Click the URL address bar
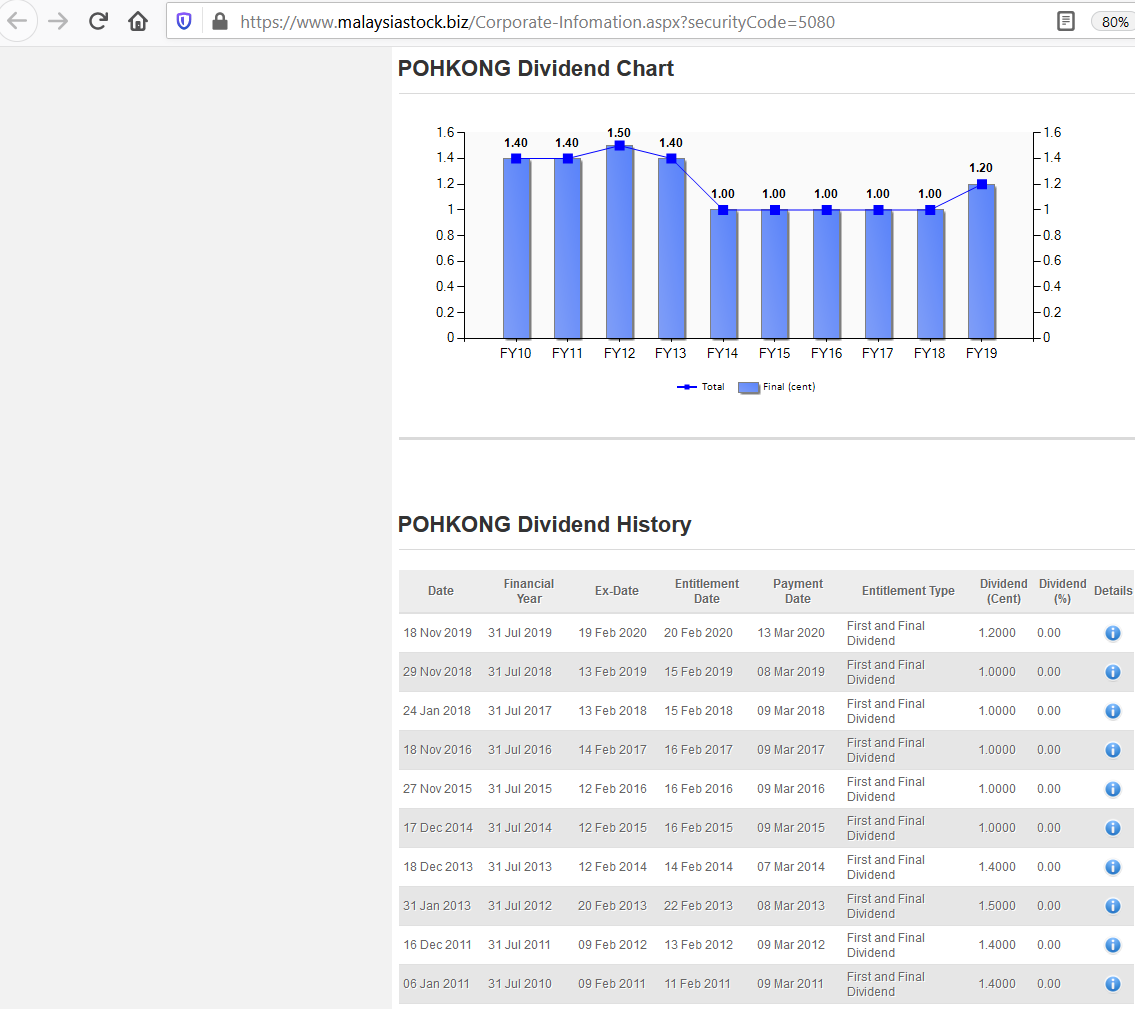The image size is (1135, 1009). coord(600,21)
